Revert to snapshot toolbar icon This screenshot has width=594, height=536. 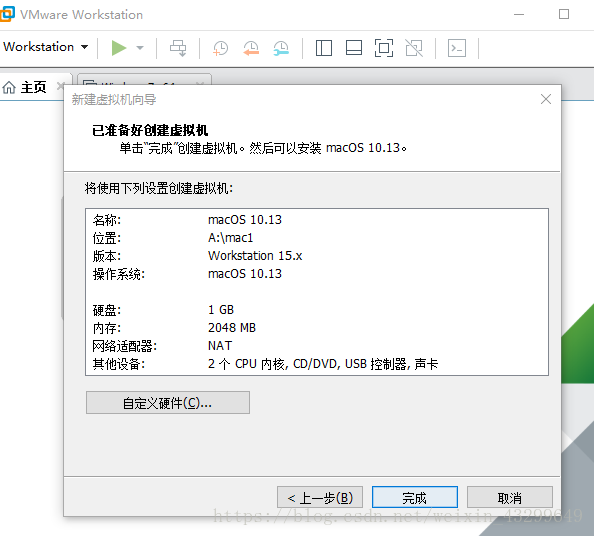coord(251,48)
